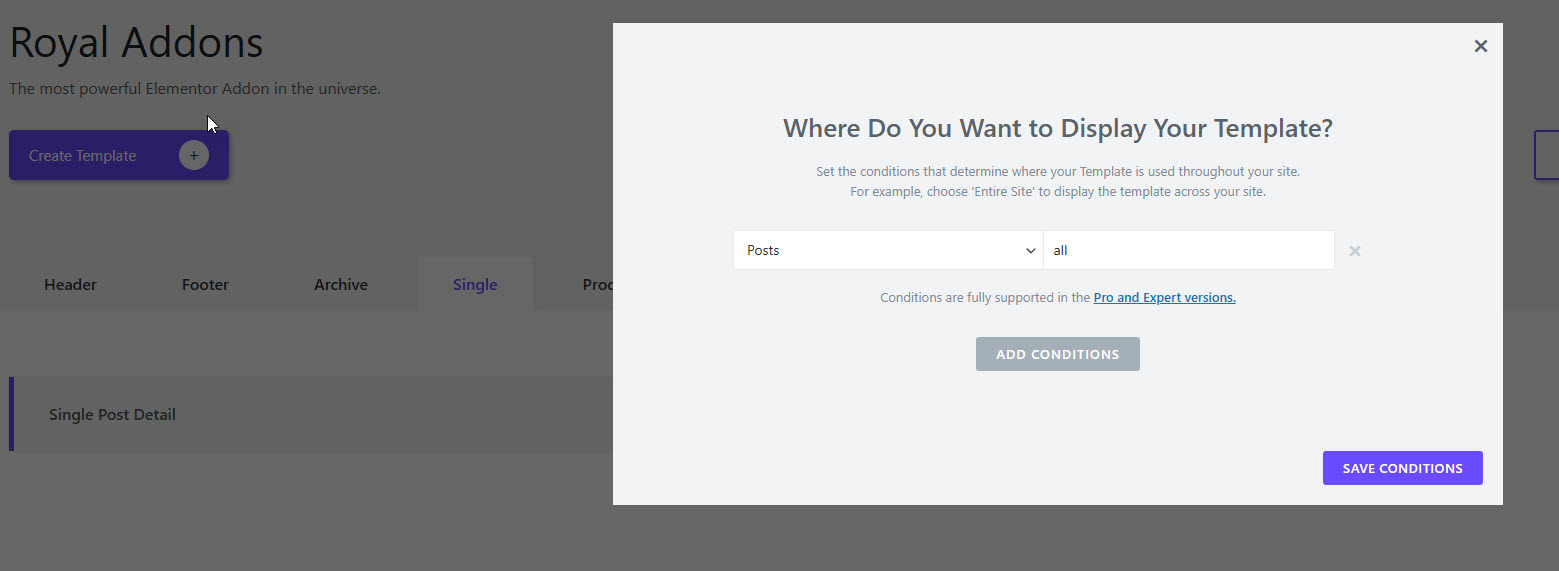
Task: Click the dialog heading about displaying template
Action: [1057, 128]
